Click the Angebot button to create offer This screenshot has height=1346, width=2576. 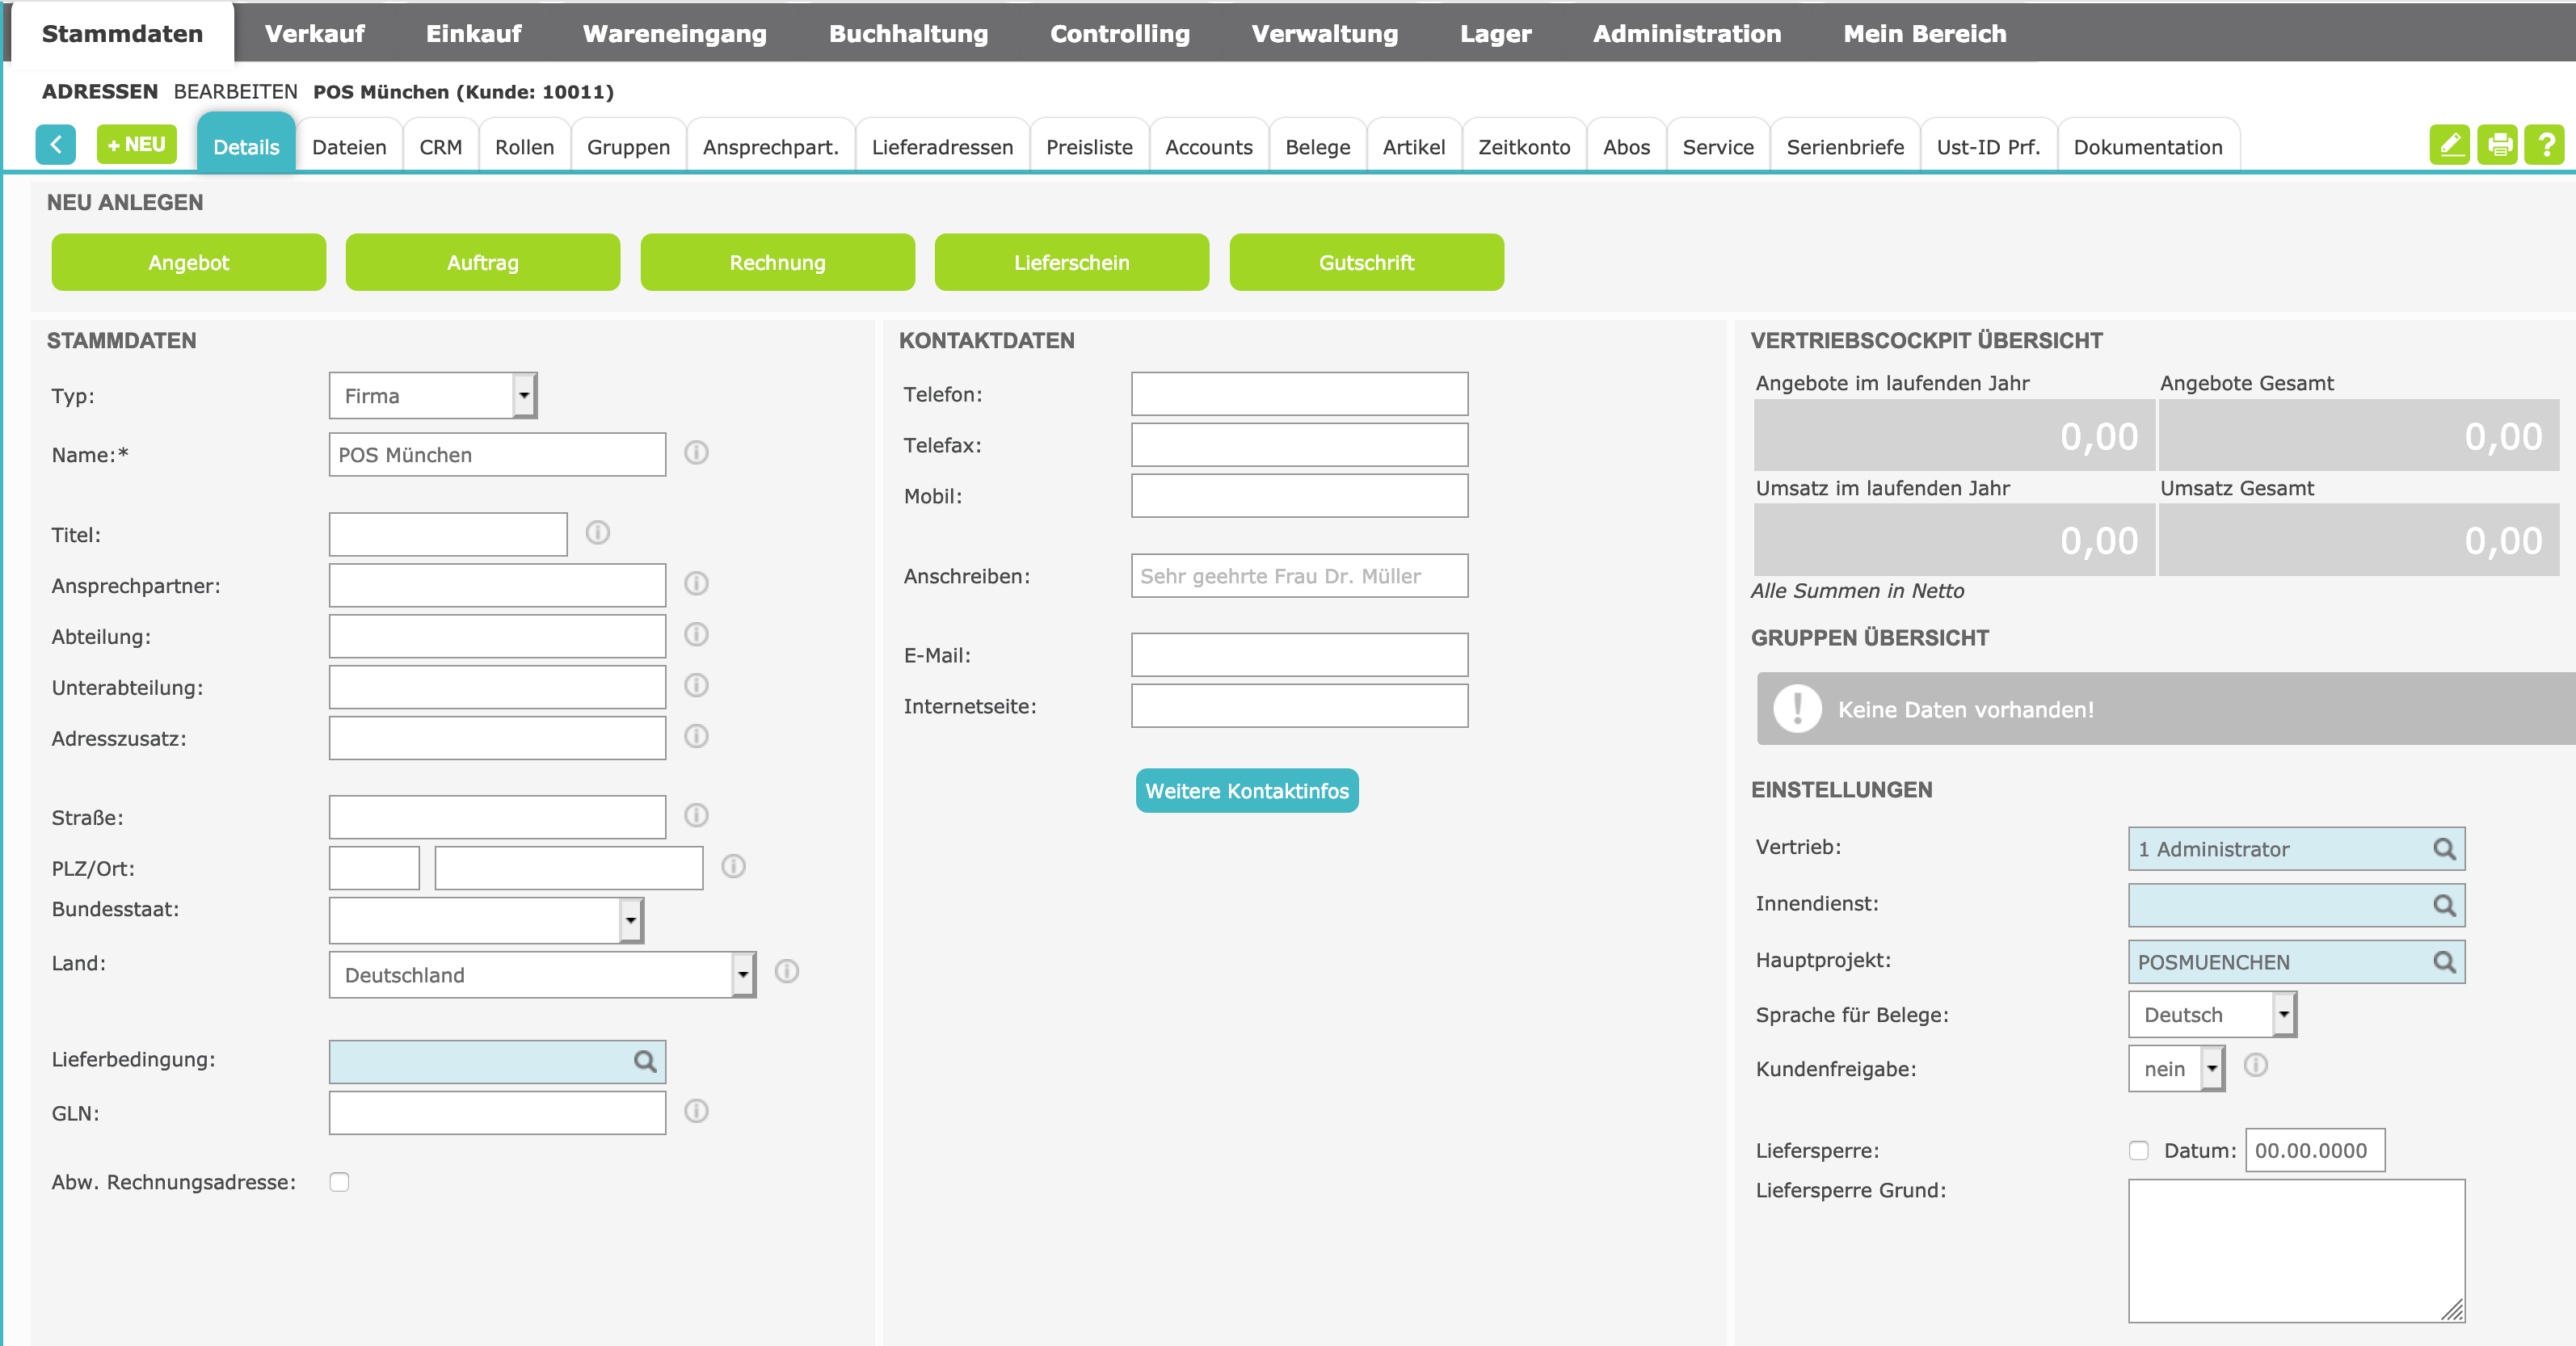[x=189, y=263]
